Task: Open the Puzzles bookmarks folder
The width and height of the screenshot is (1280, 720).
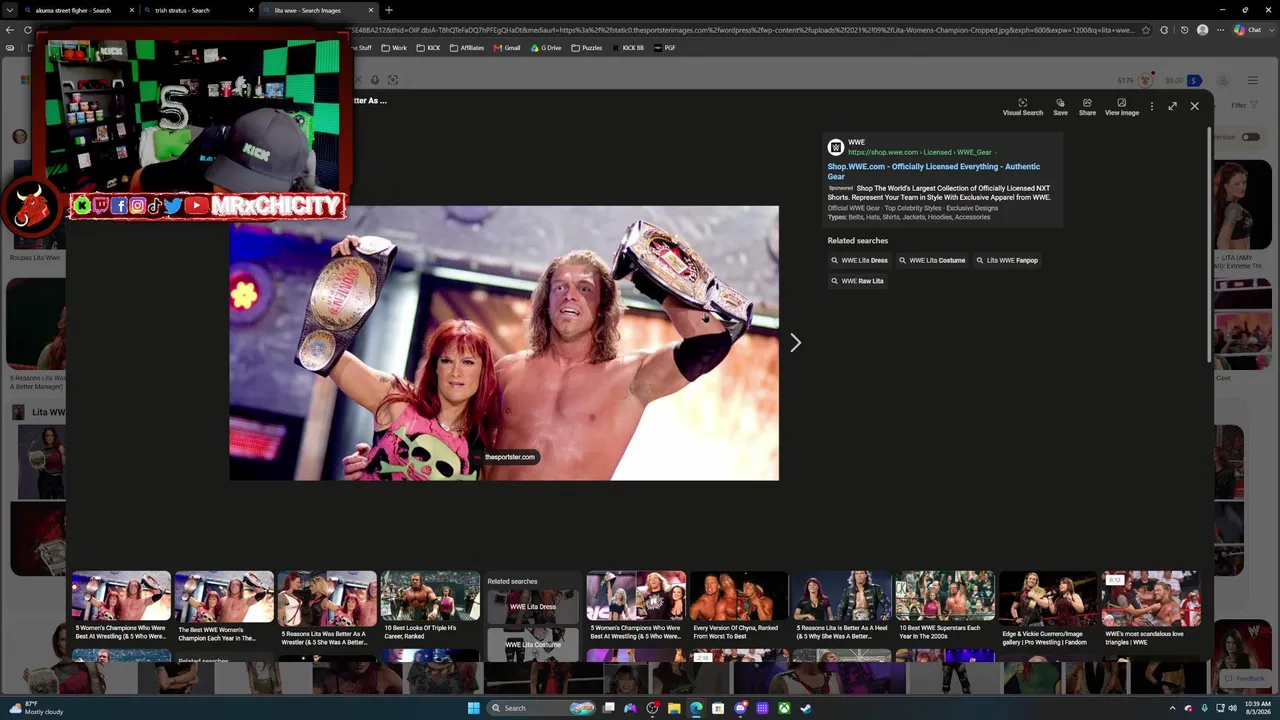Action: coord(587,48)
